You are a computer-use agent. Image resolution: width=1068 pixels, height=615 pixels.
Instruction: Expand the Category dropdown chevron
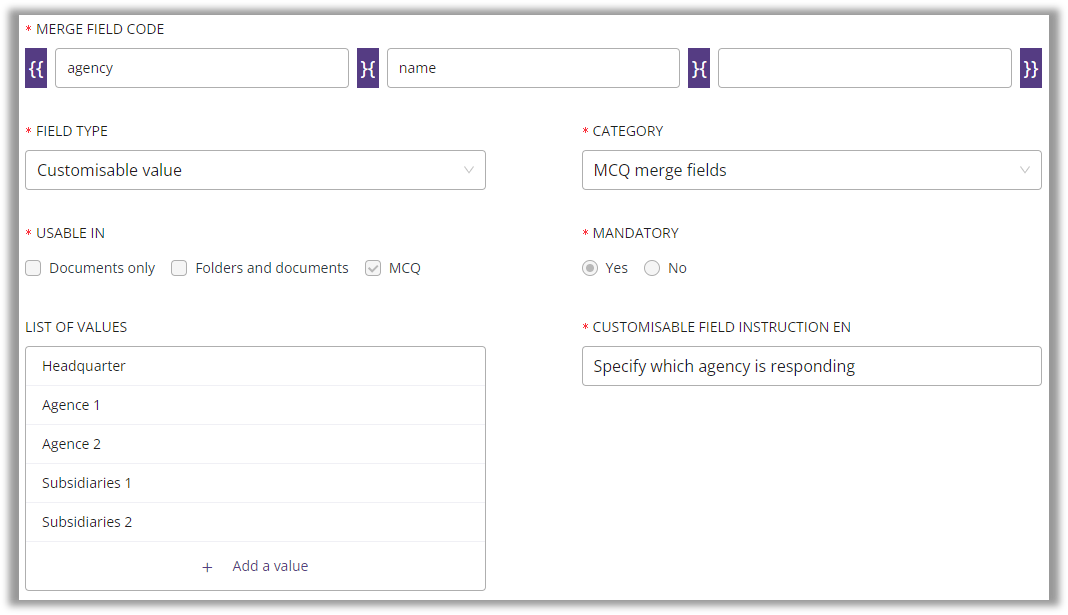(x=1024, y=170)
